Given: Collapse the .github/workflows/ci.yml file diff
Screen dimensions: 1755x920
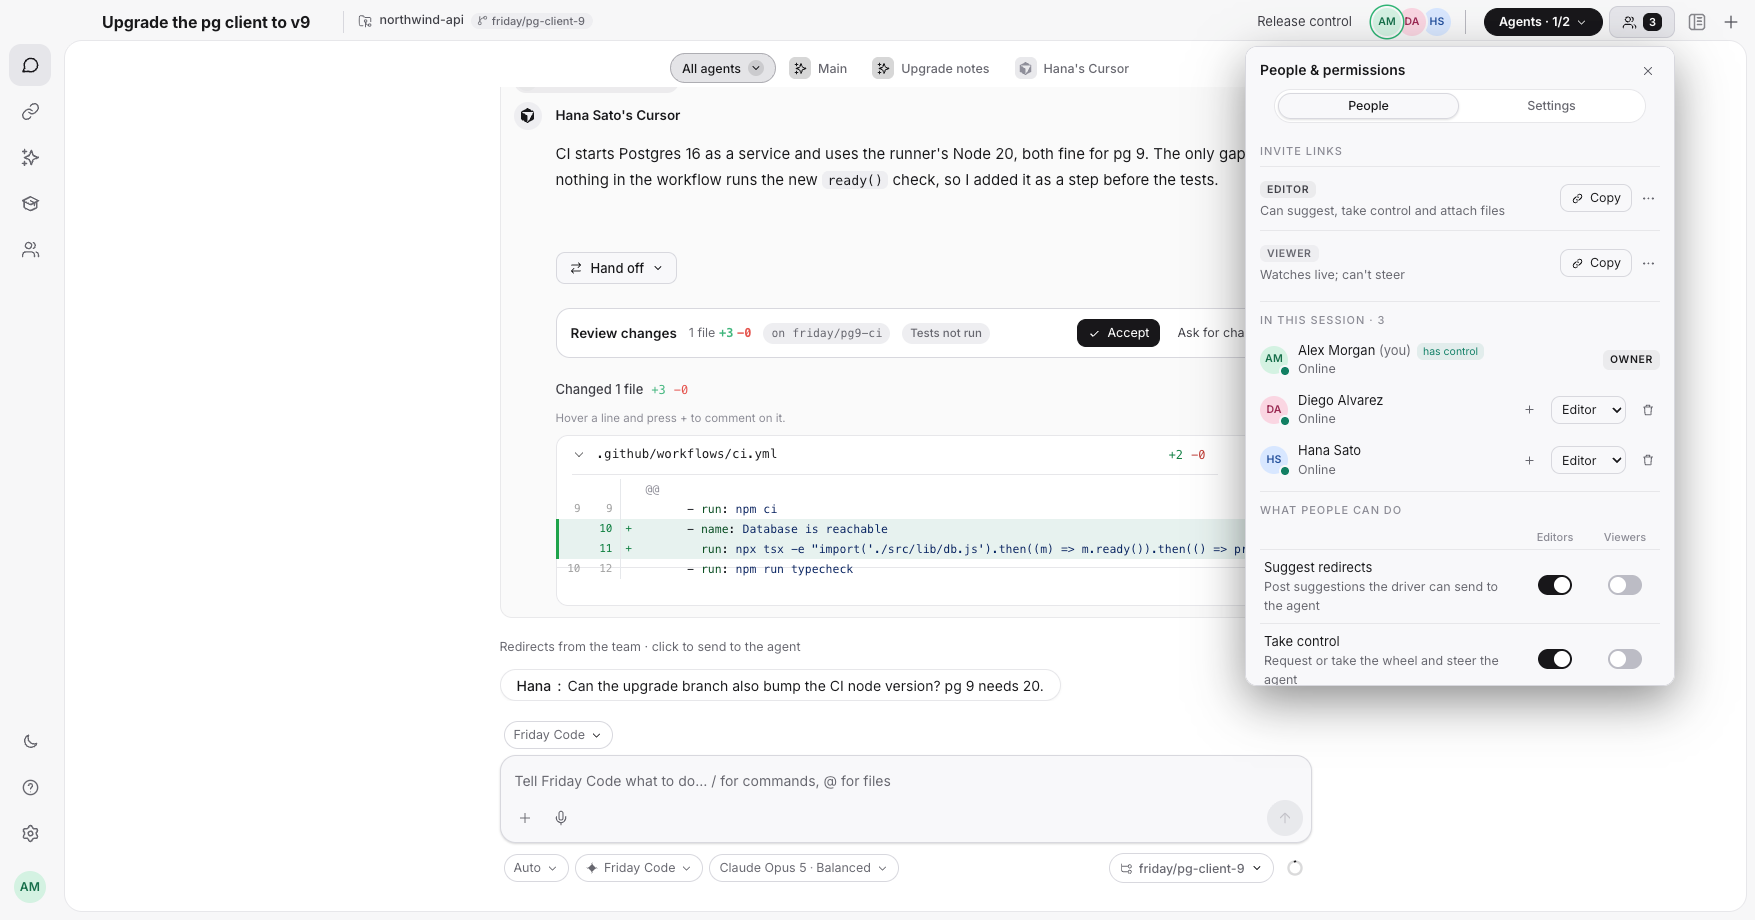Looking at the screenshot, I should coord(578,454).
